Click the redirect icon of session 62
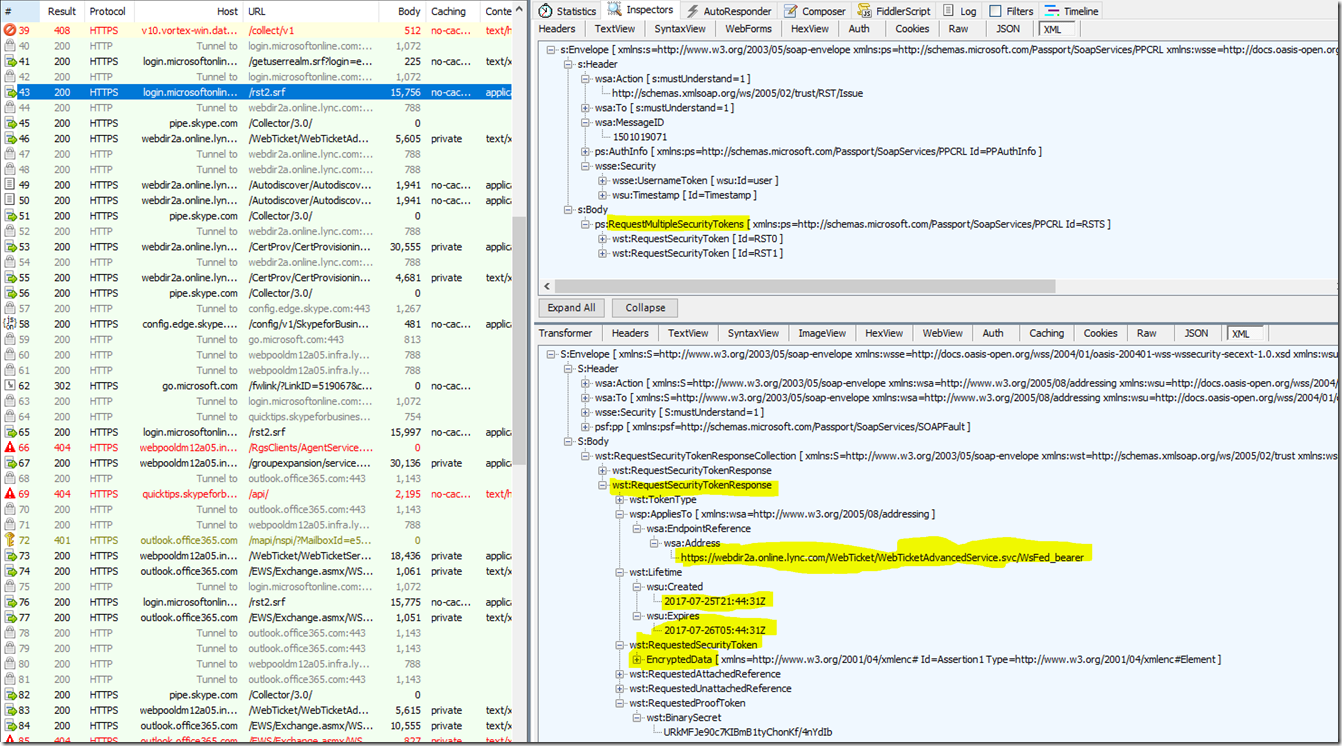Image resolution: width=1342 pixels, height=746 pixels. (x=10, y=386)
